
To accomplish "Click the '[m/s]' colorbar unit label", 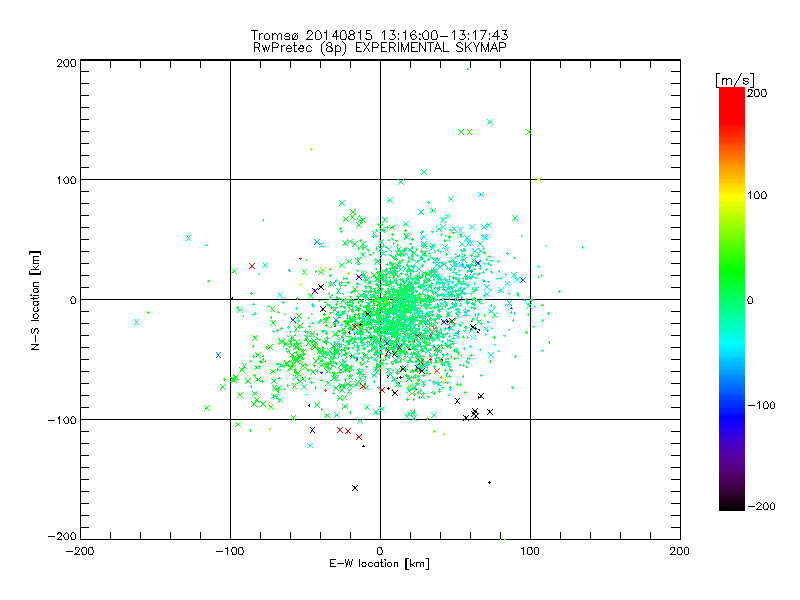I will pos(735,80).
